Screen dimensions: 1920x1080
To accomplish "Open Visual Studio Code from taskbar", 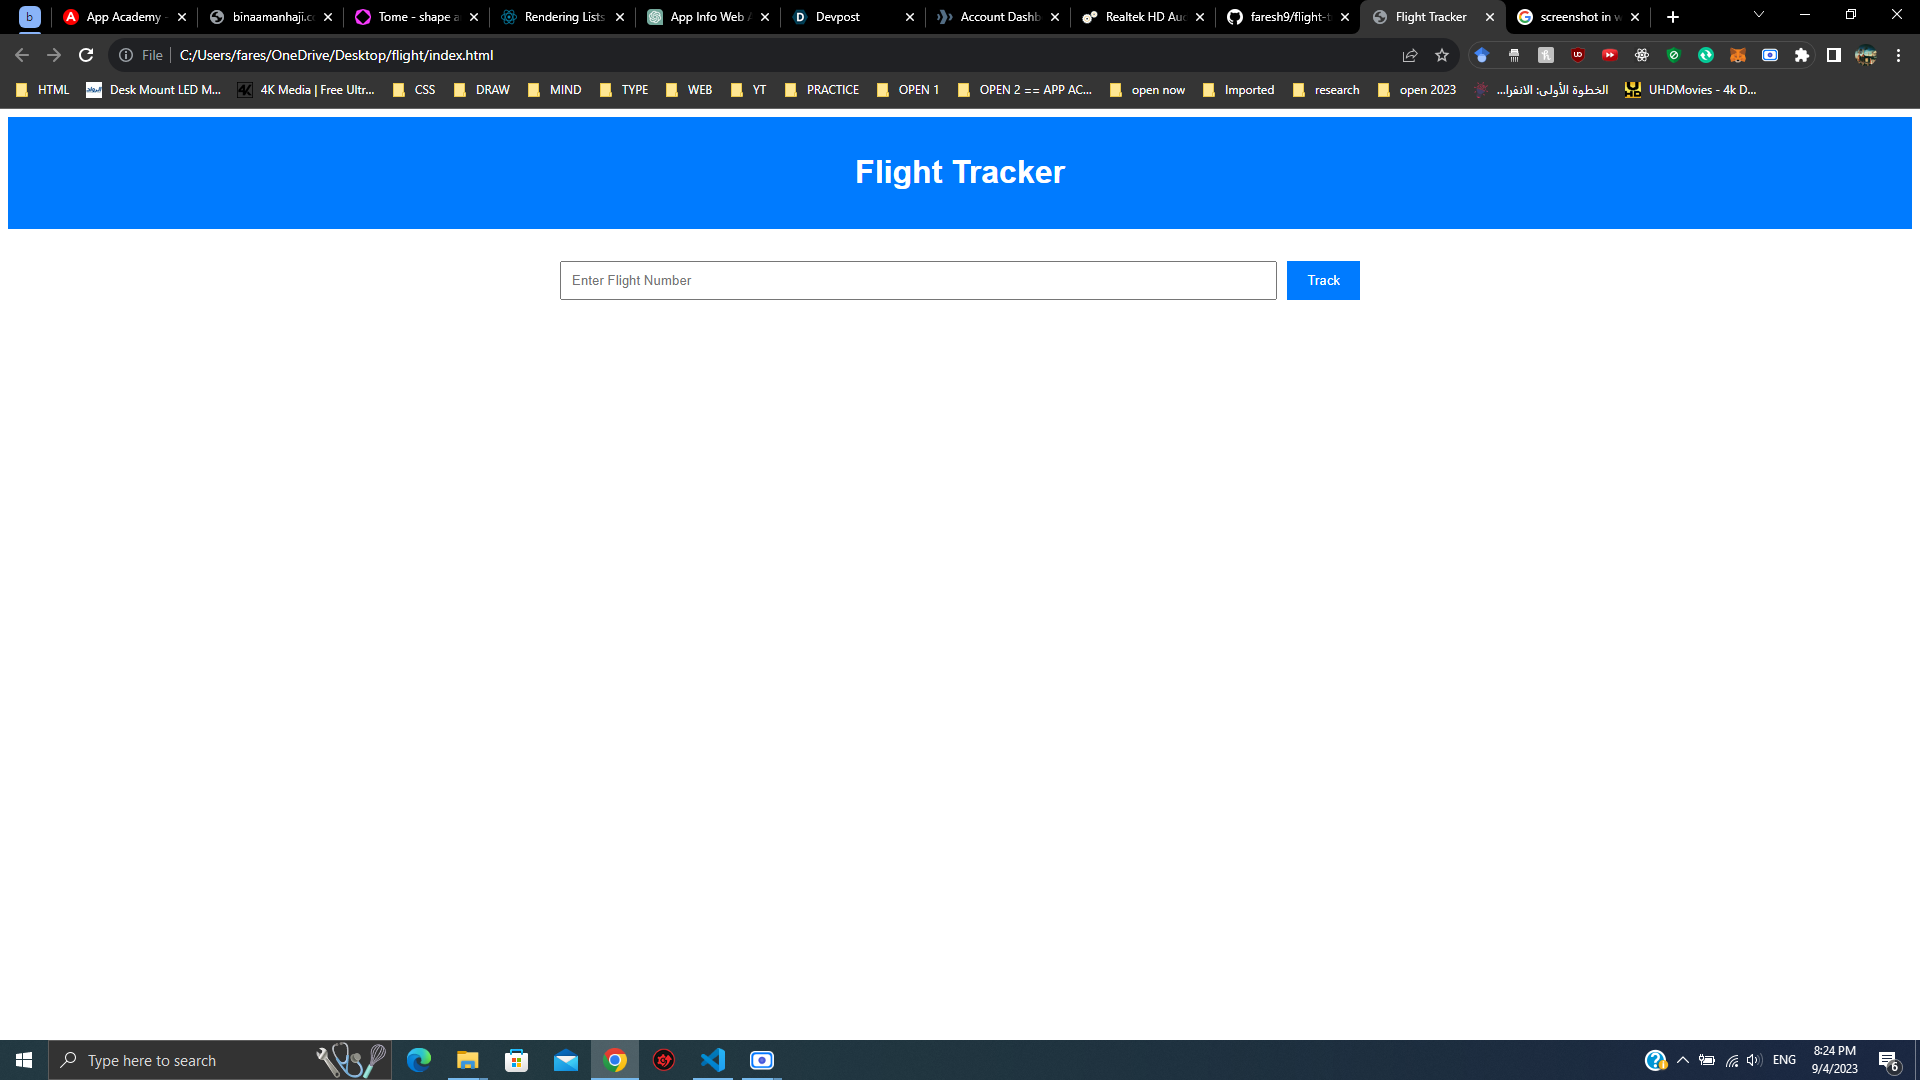I will click(712, 1060).
